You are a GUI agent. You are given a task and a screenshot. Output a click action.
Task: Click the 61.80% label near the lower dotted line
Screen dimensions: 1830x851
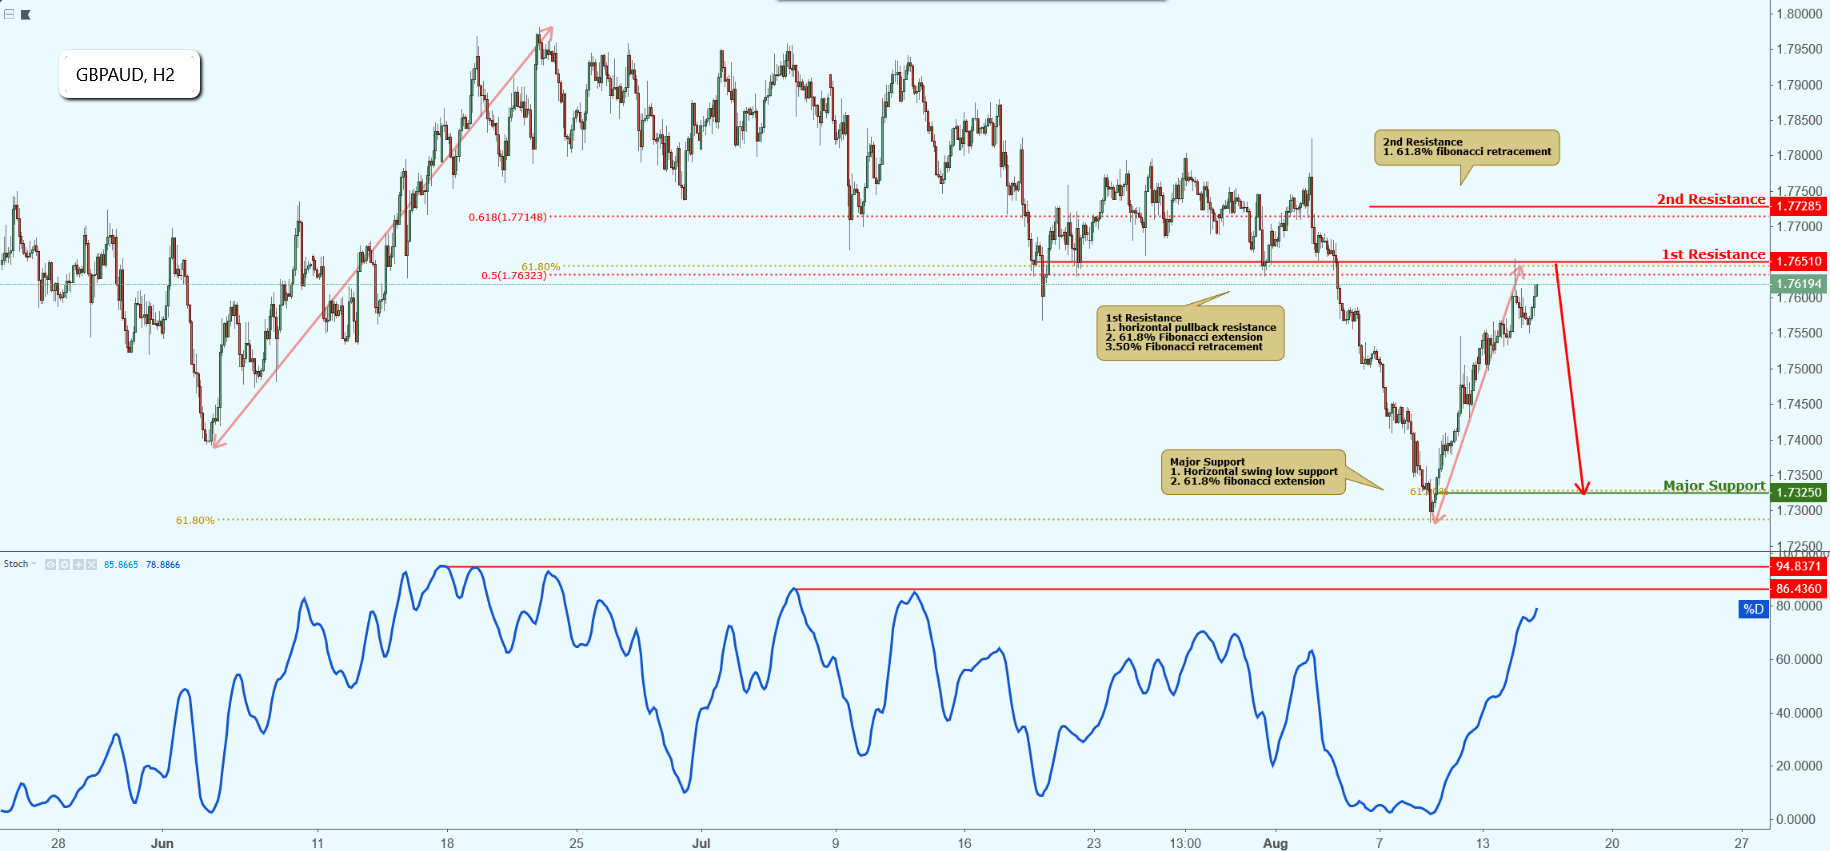tap(195, 520)
